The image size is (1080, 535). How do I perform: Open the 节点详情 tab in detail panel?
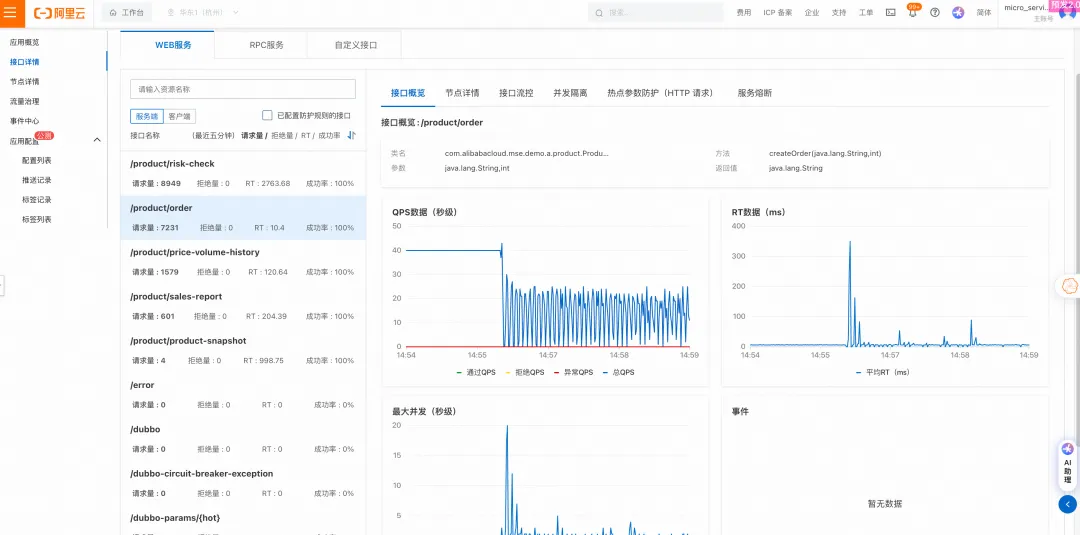pos(462,93)
